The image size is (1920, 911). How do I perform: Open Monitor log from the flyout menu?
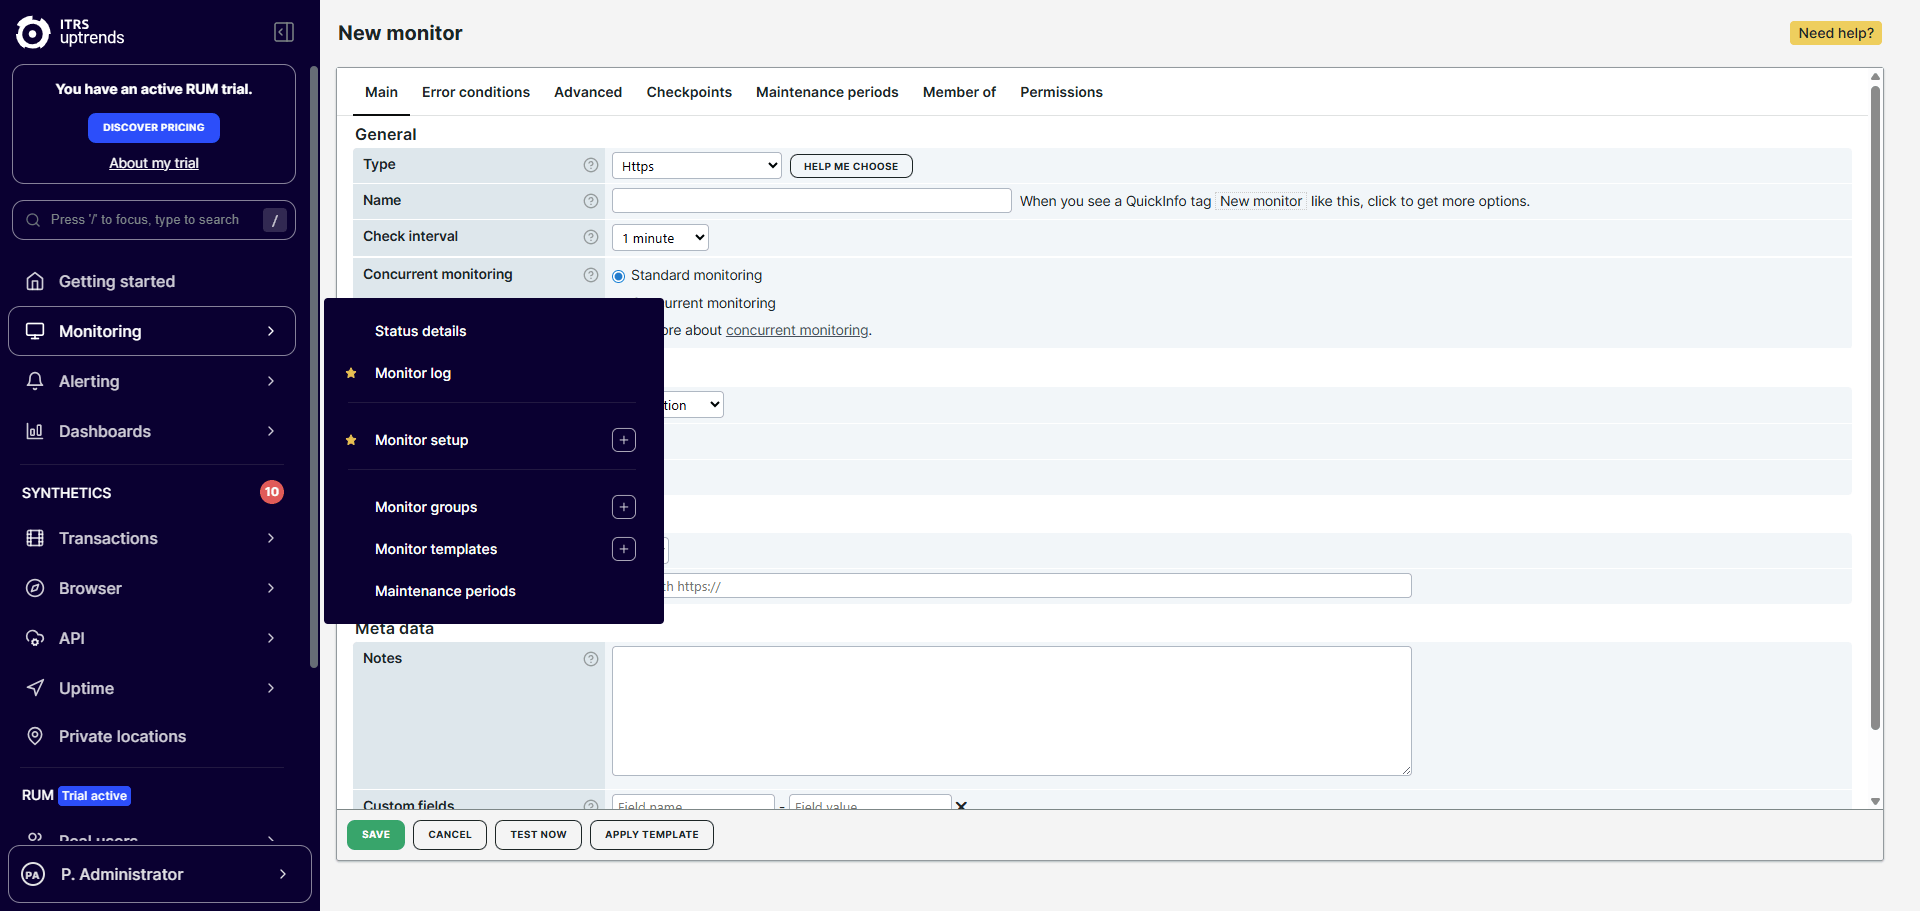(413, 373)
